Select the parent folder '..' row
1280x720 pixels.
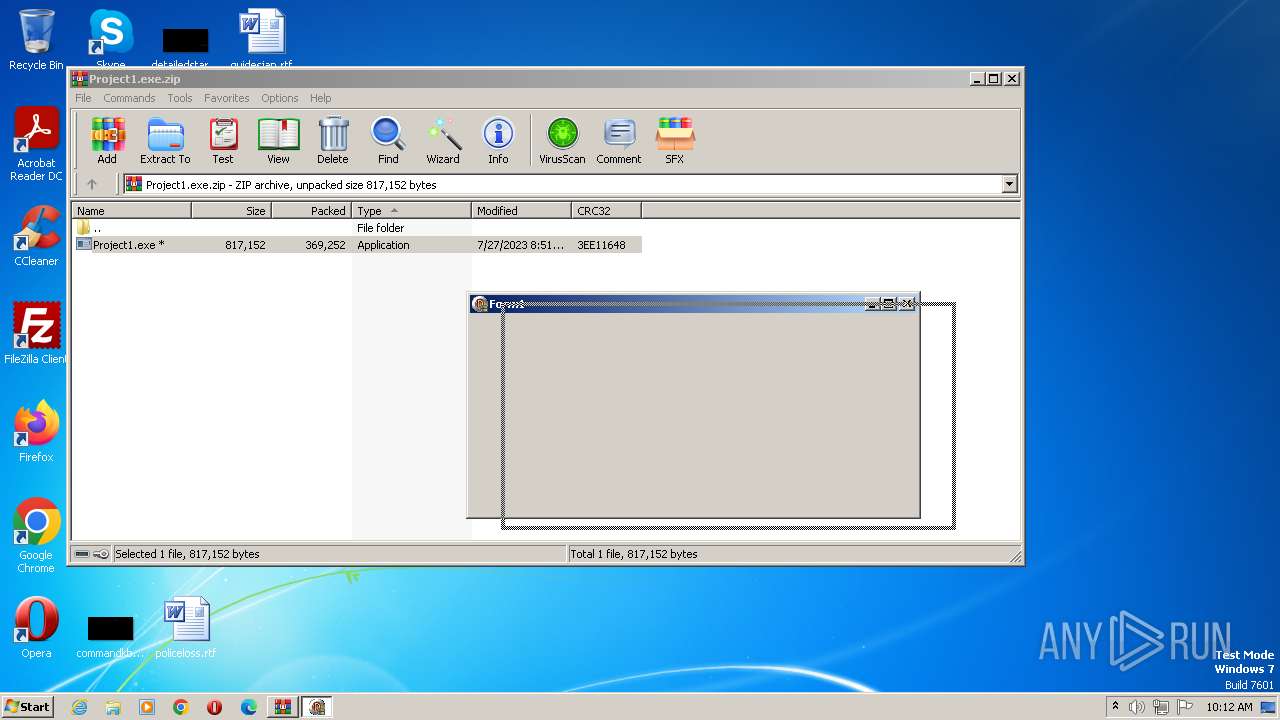tap(356, 228)
